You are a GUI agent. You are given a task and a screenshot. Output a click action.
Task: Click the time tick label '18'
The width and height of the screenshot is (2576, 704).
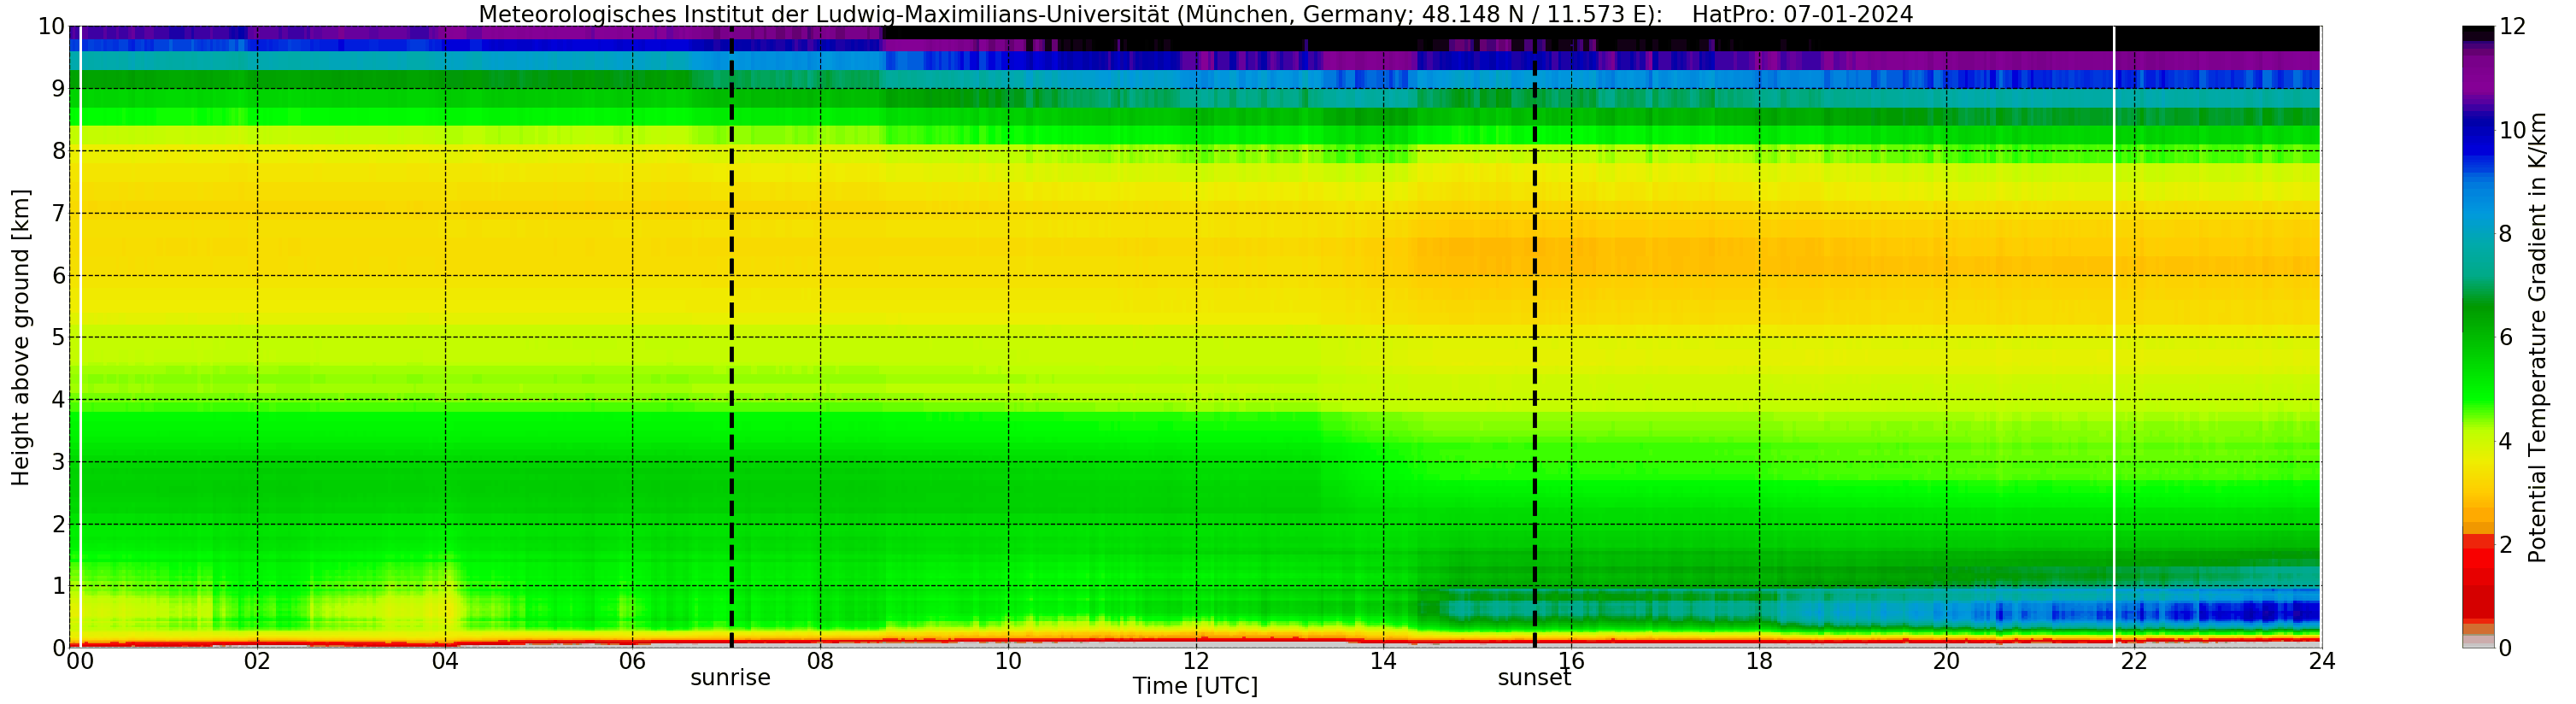coord(1759,661)
